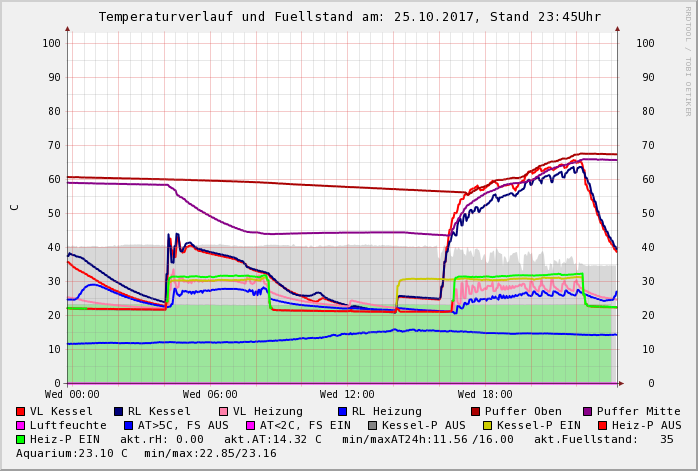Click the 'AT<2C, FS EIN' legend swatch
Screen dimensions: 698x471
pos(251,425)
